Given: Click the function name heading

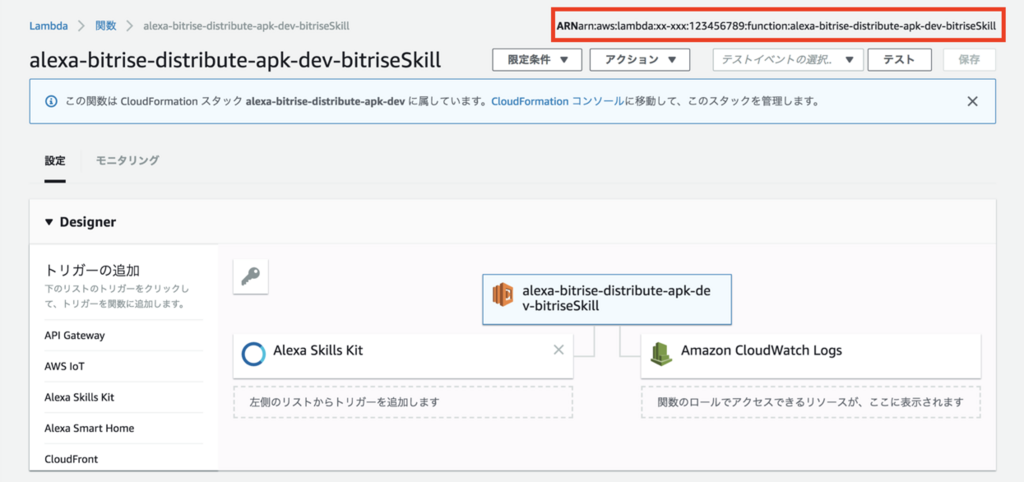Looking at the screenshot, I should pos(235,60).
